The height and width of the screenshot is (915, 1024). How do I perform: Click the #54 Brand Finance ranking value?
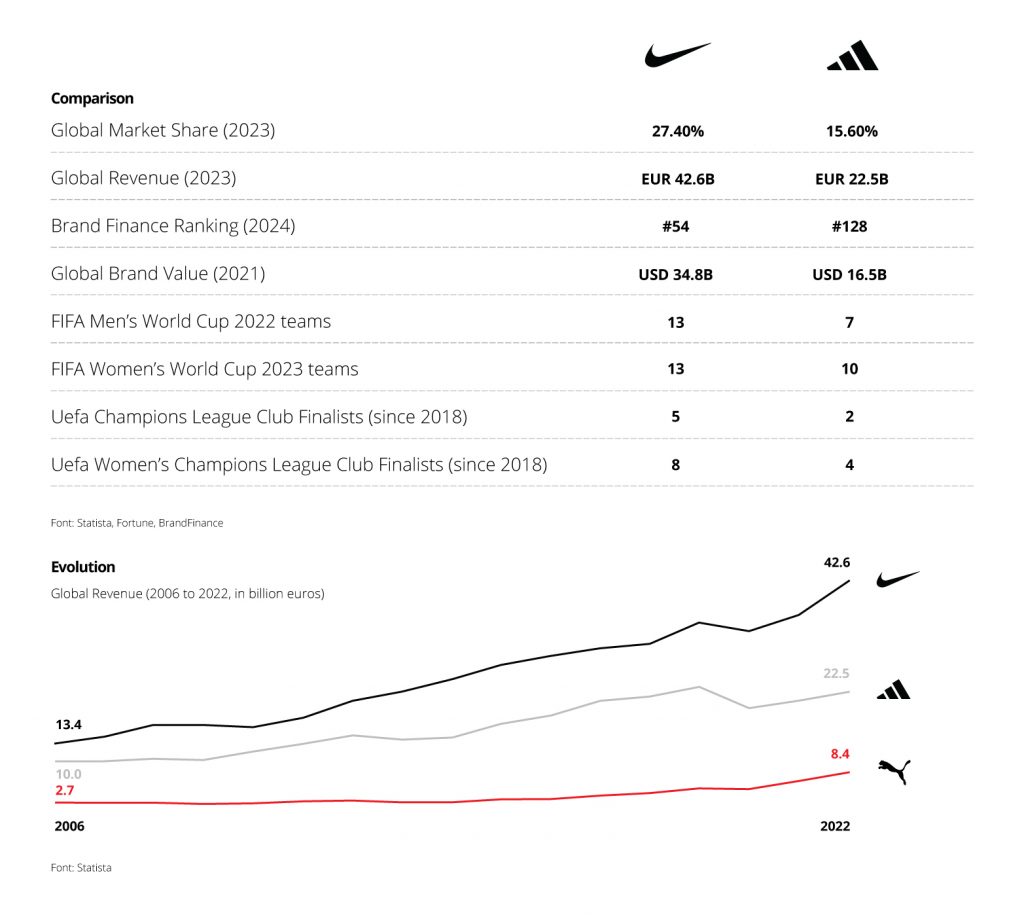pyautogui.click(x=676, y=226)
